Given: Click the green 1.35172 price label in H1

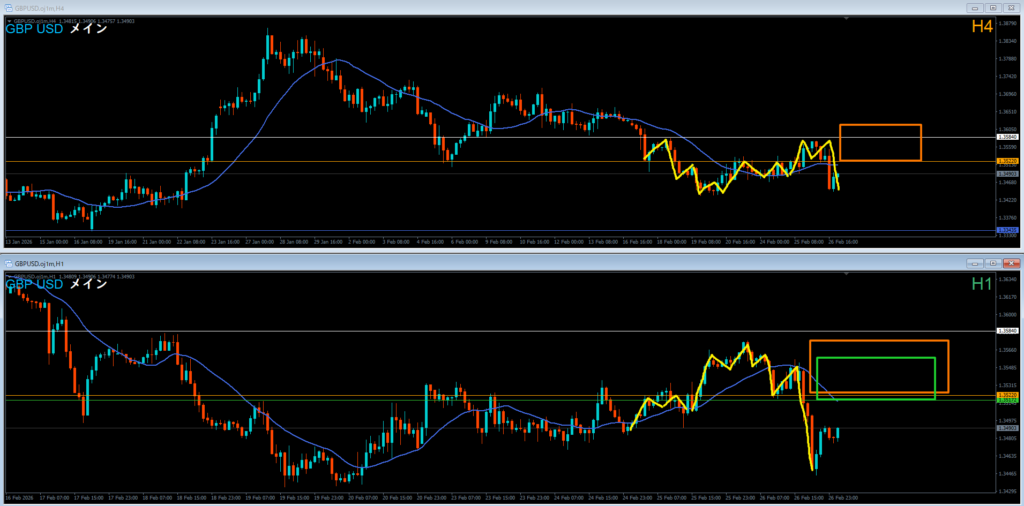Looking at the screenshot, I should 1007,401.
